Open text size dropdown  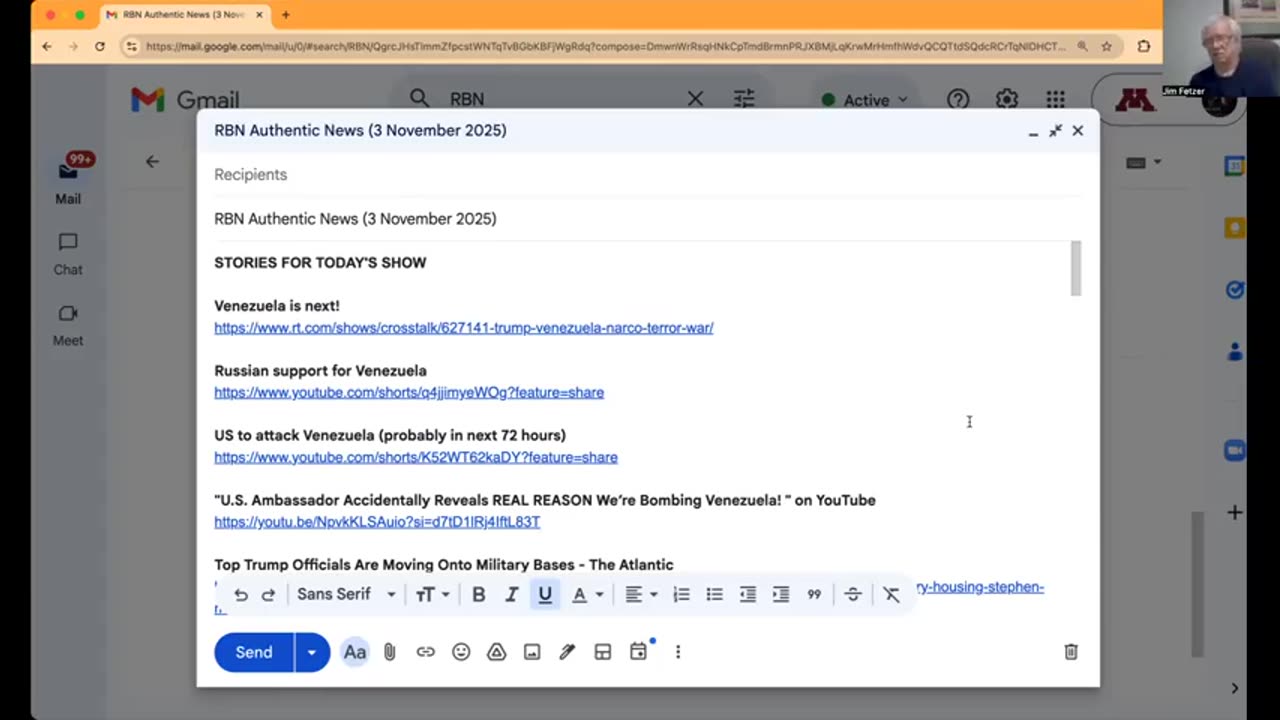pos(432,594)
